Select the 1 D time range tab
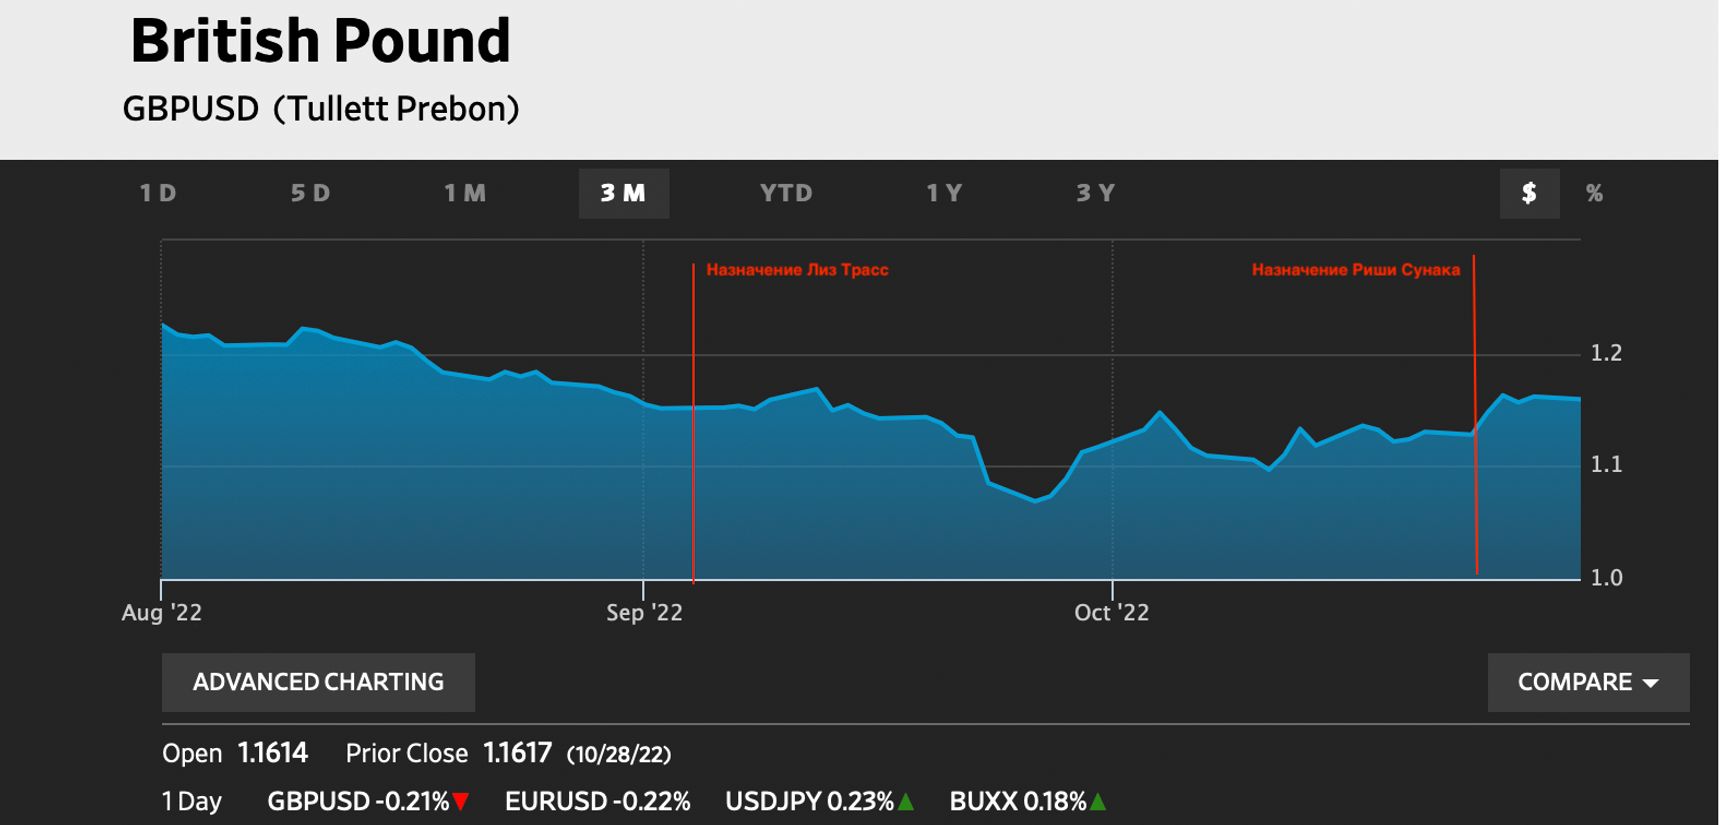1732x825 pixels. [158, 193]
